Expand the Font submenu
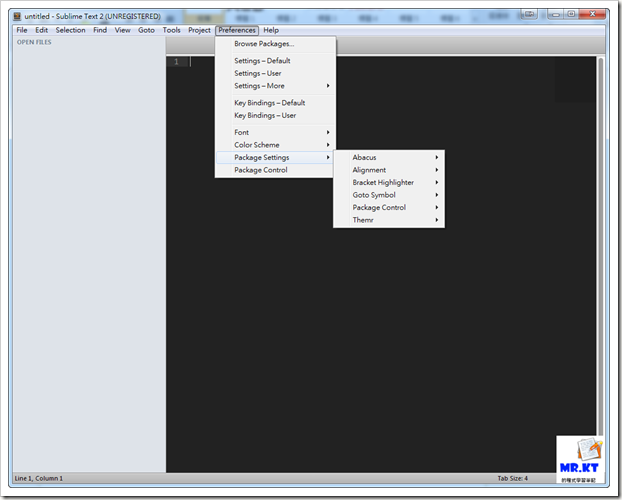622x500 pixels. [x=275, y=132]
